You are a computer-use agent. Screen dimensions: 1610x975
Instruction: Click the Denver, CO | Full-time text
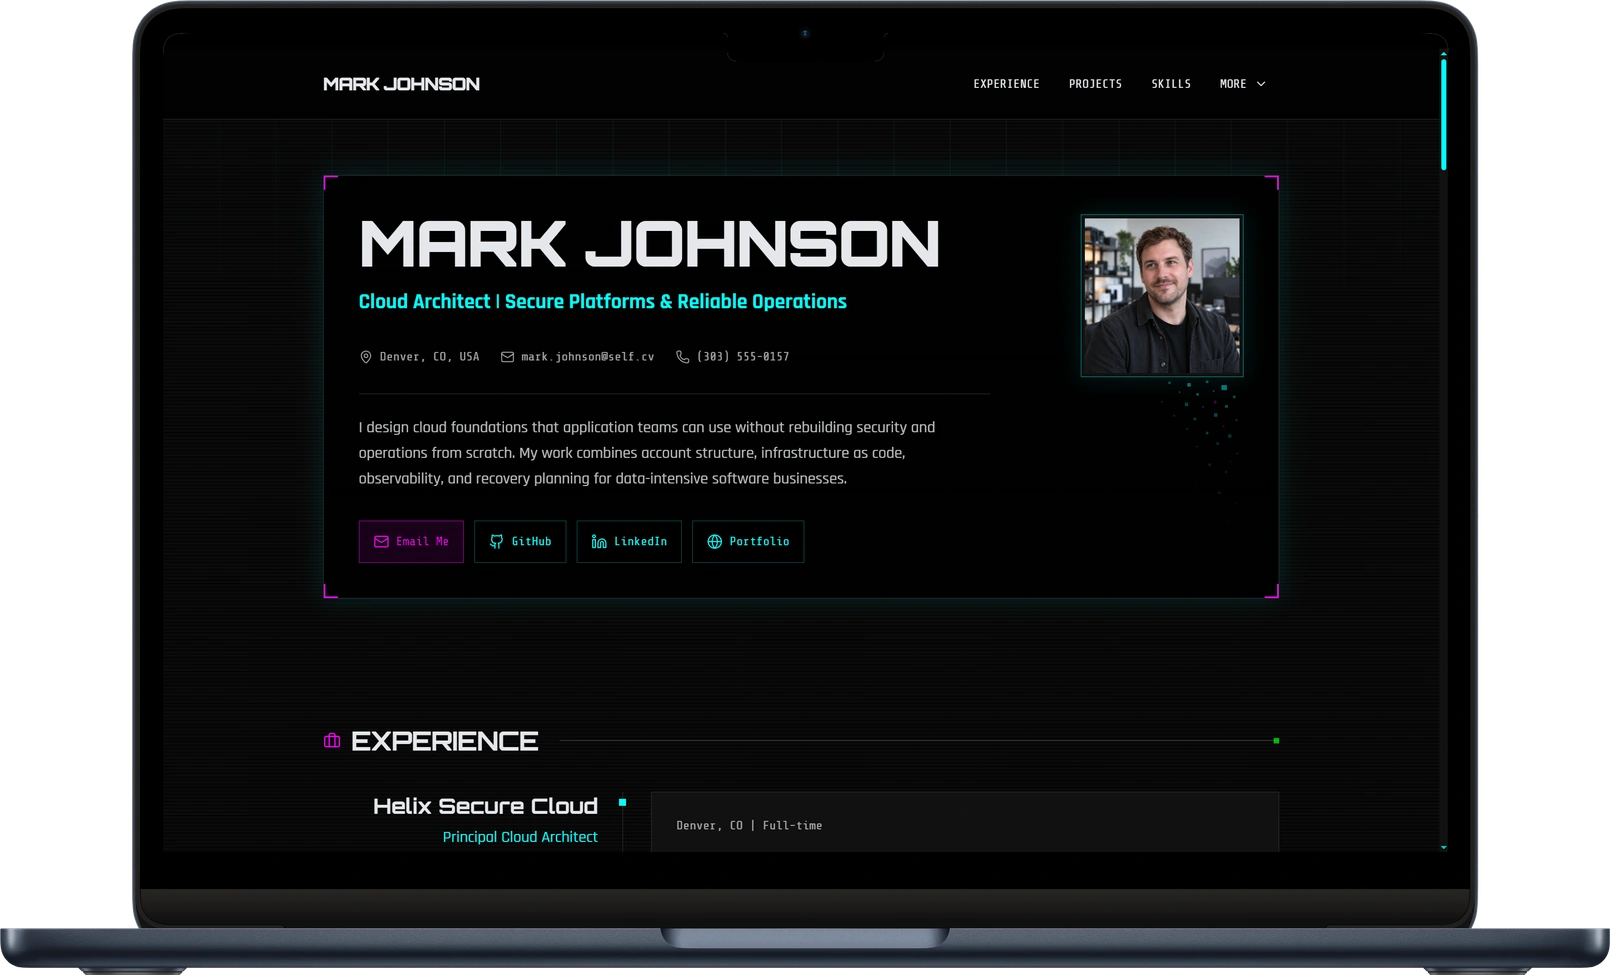tap(749, 826)
